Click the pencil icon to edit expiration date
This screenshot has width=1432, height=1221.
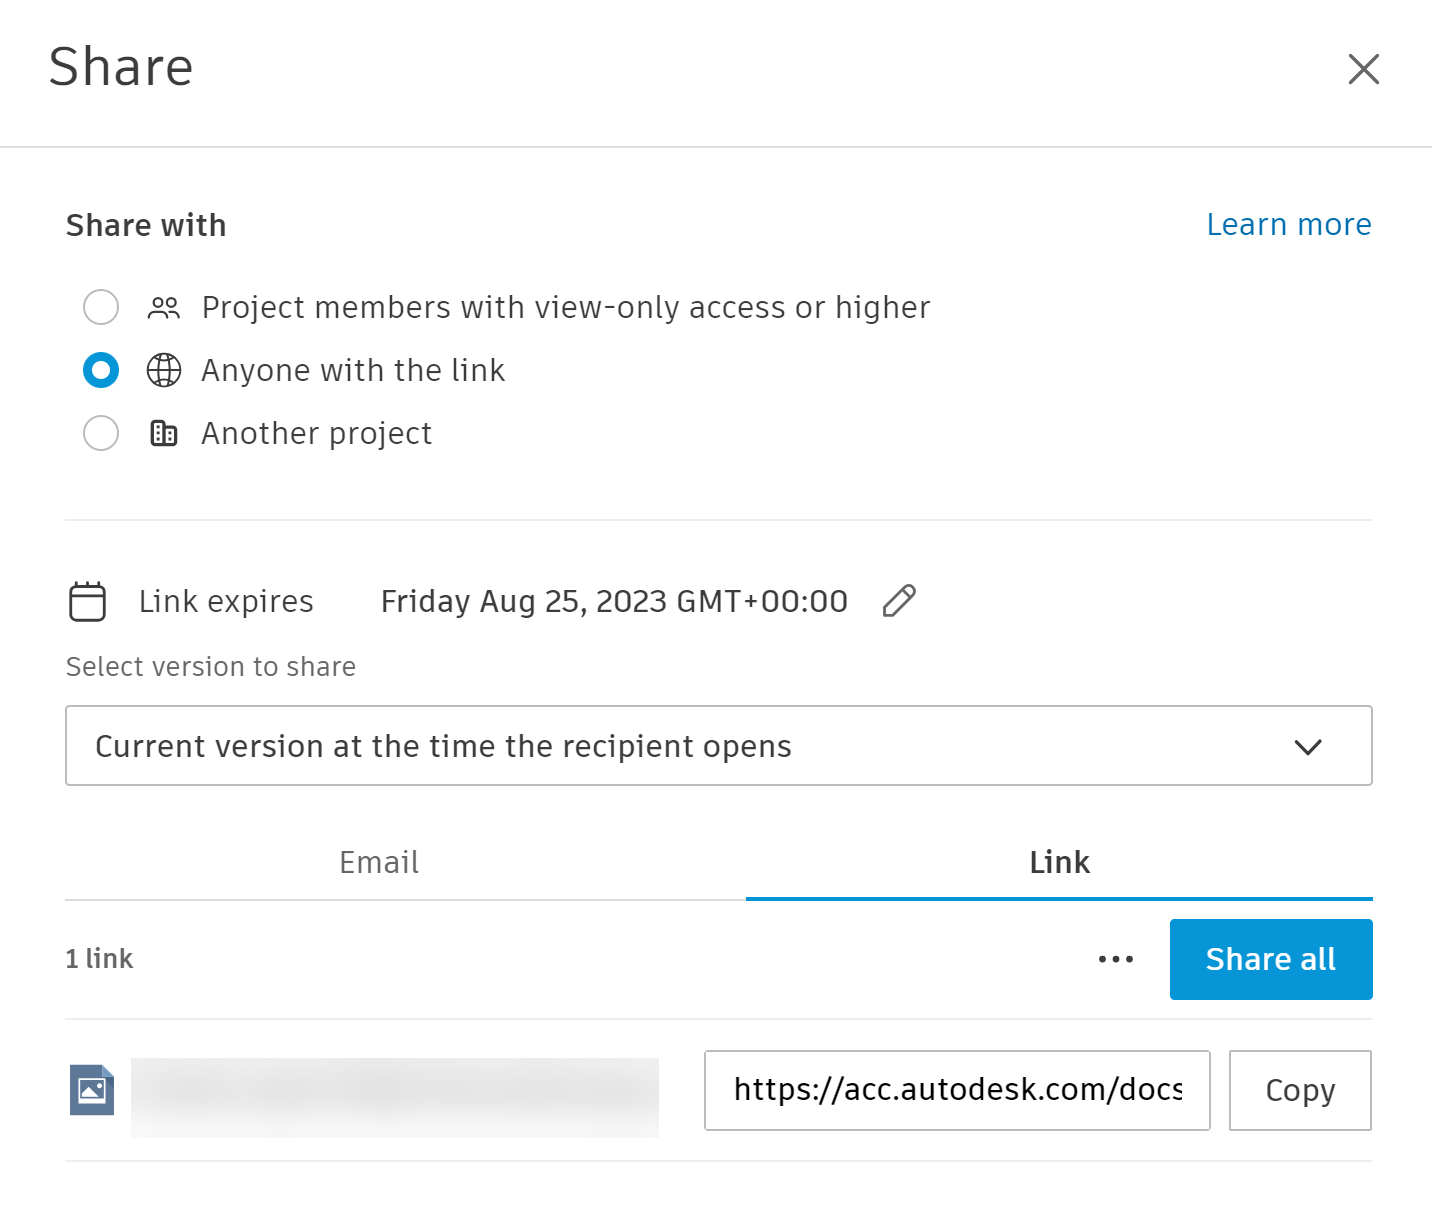[x=899, y=601]
